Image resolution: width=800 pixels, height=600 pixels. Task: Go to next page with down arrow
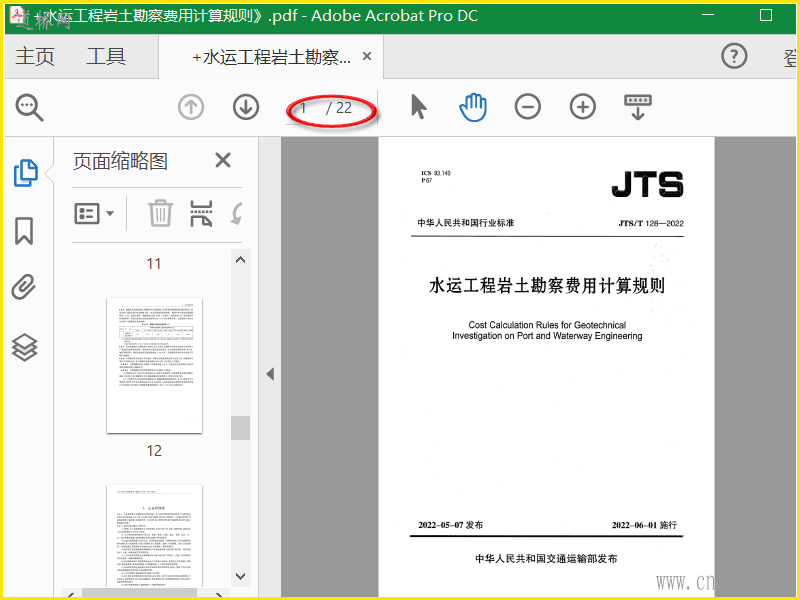[x=246, y=107]
